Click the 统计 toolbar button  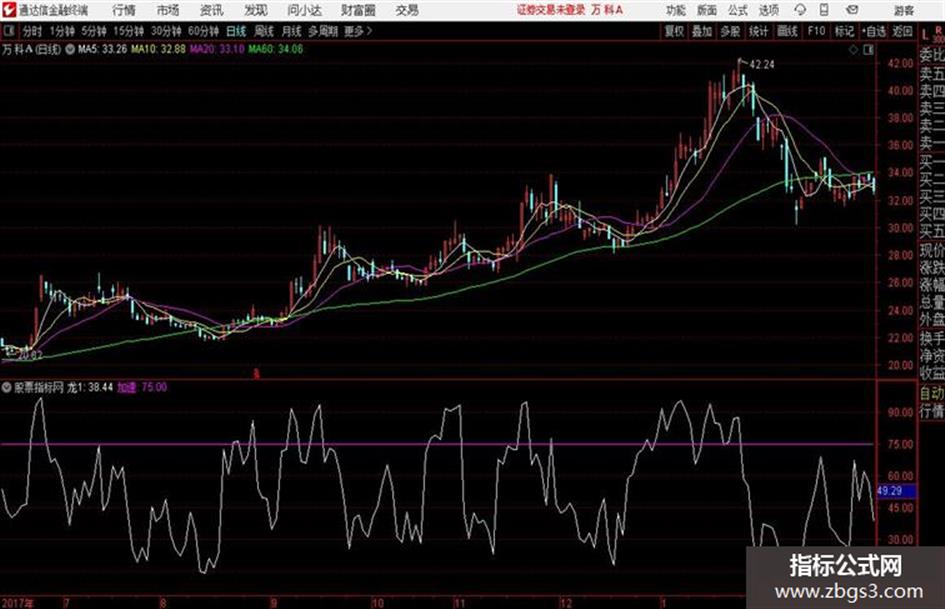click(x=758, y=31)
